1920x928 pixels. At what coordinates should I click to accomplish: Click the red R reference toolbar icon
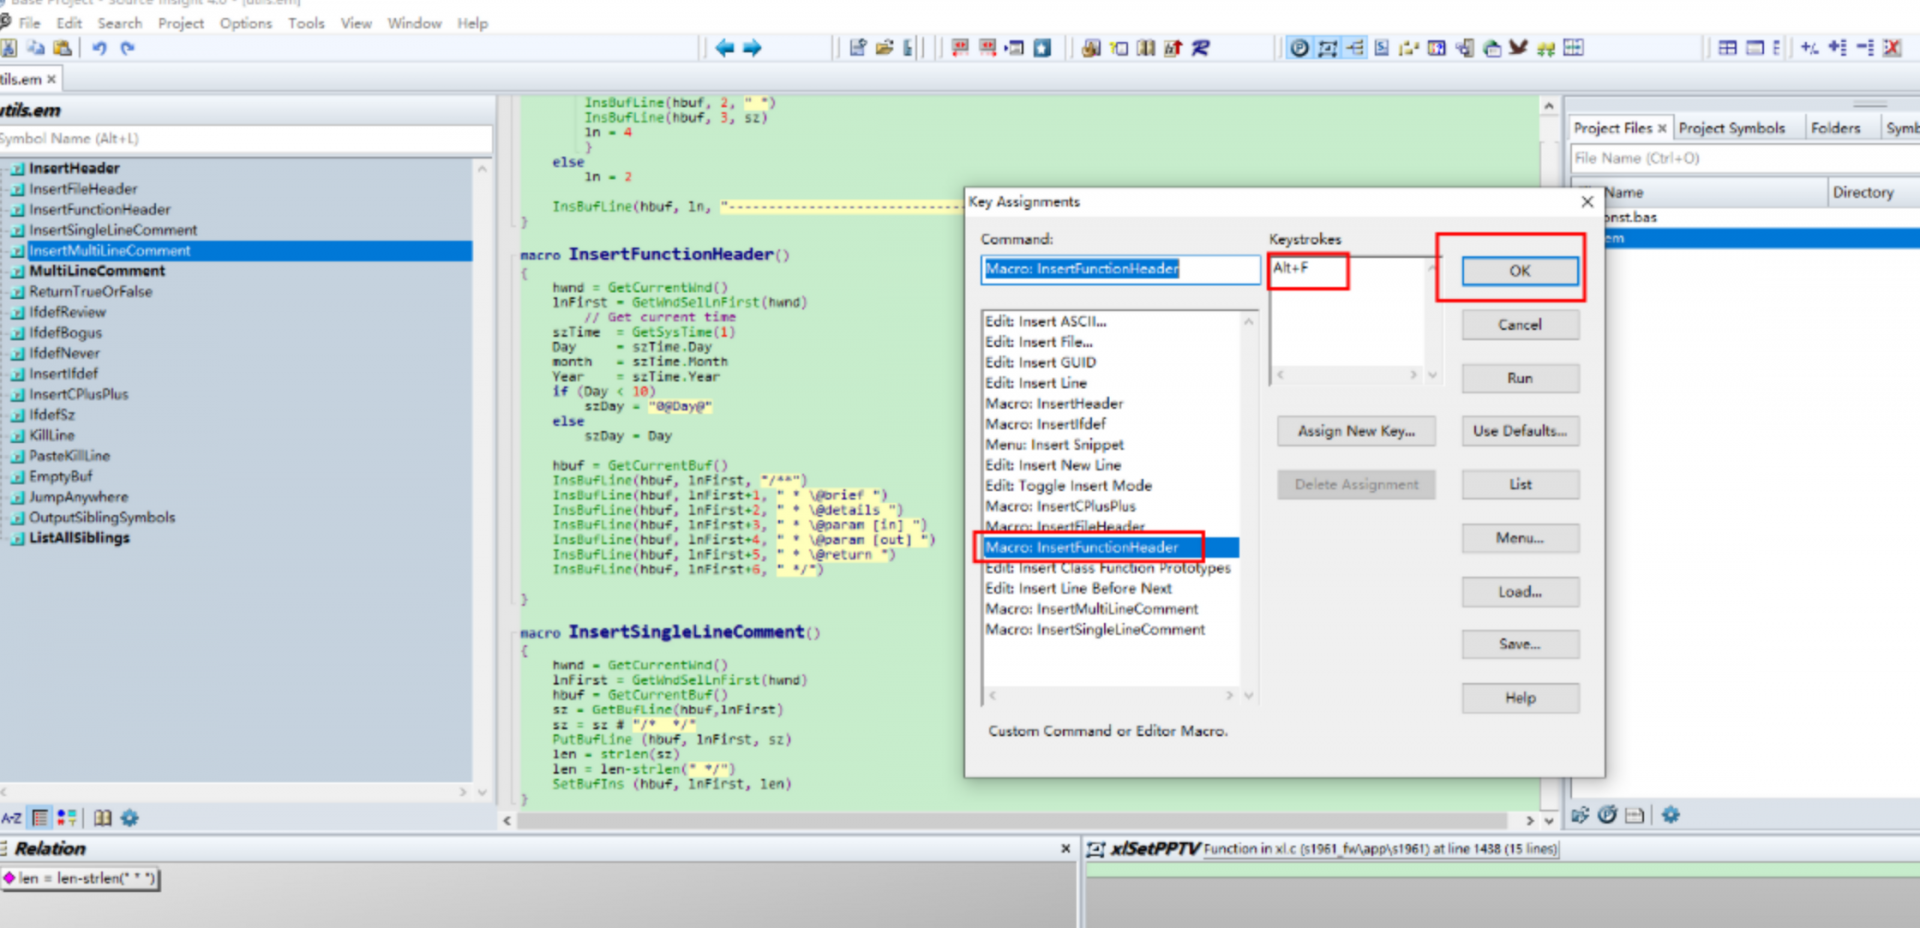(x=1201, y=48)
